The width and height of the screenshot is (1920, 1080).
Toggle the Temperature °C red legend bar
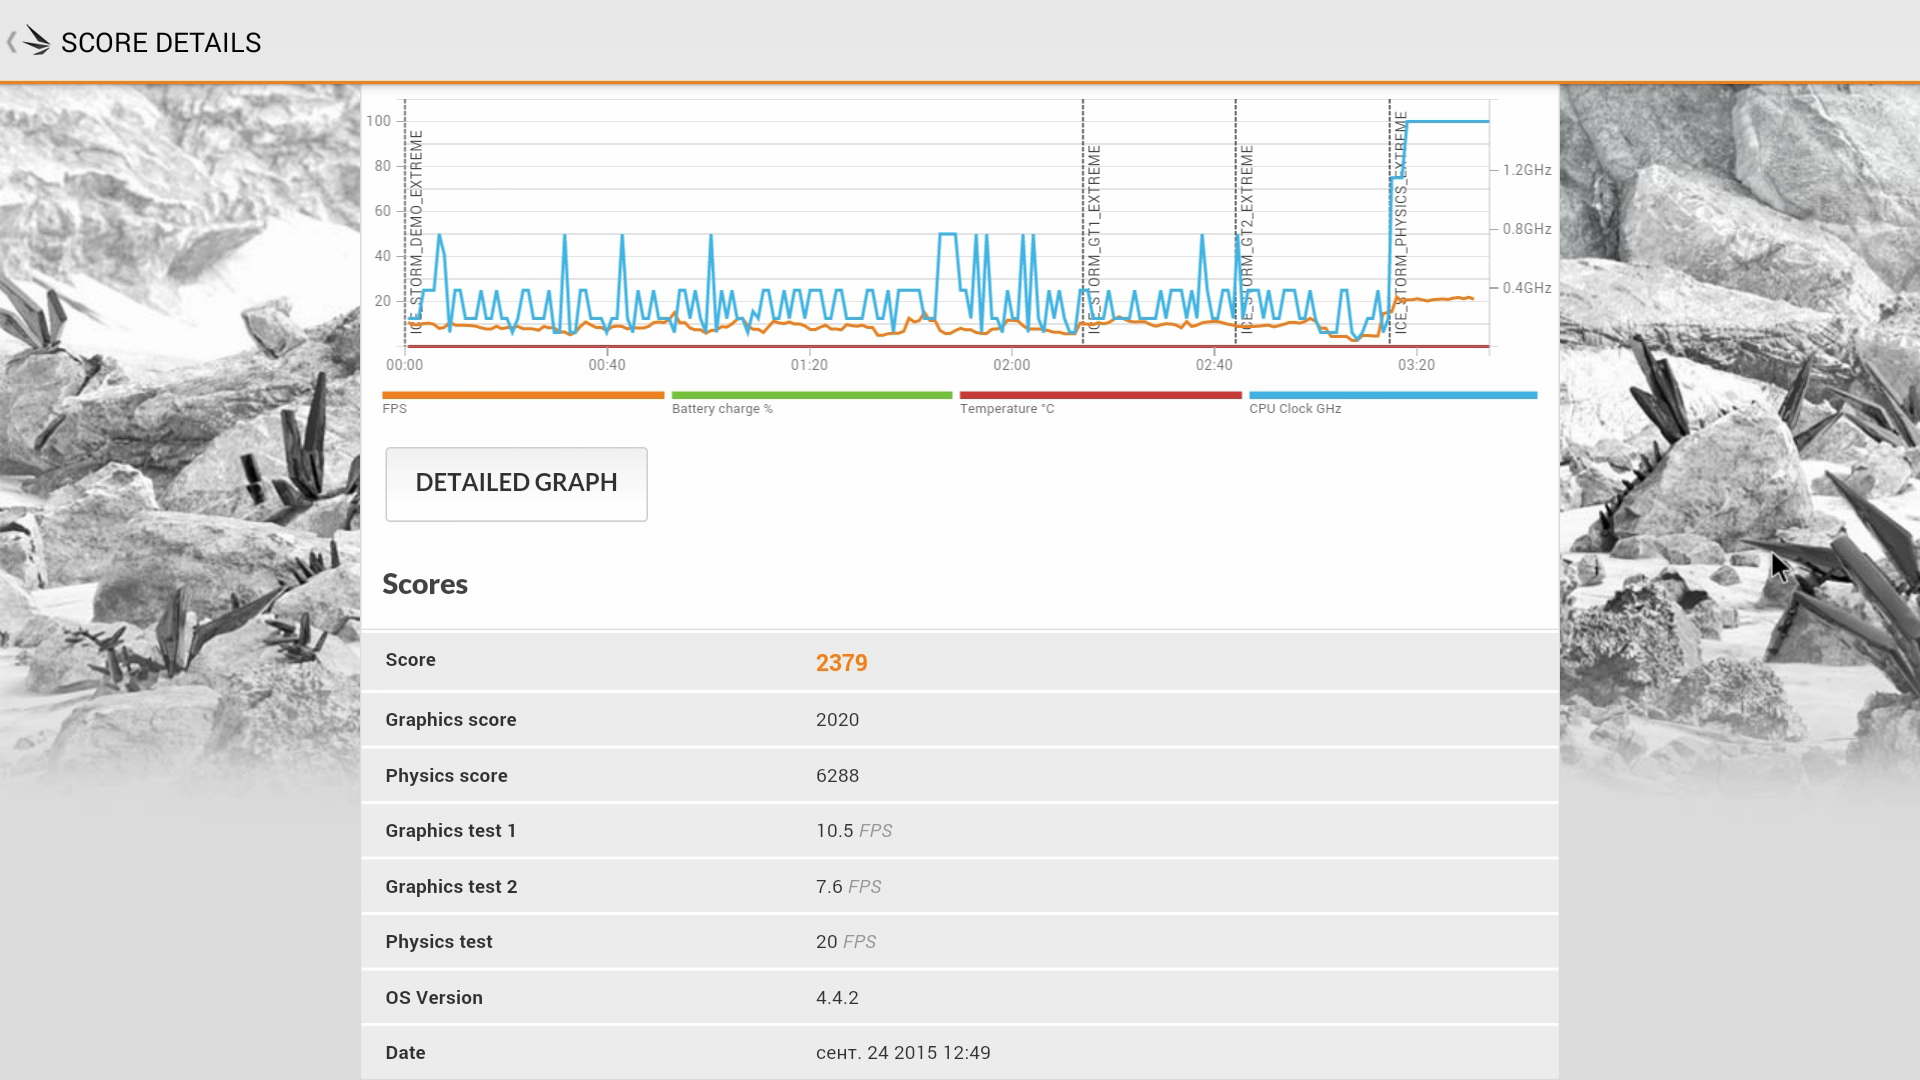(x=1100, y=396)
